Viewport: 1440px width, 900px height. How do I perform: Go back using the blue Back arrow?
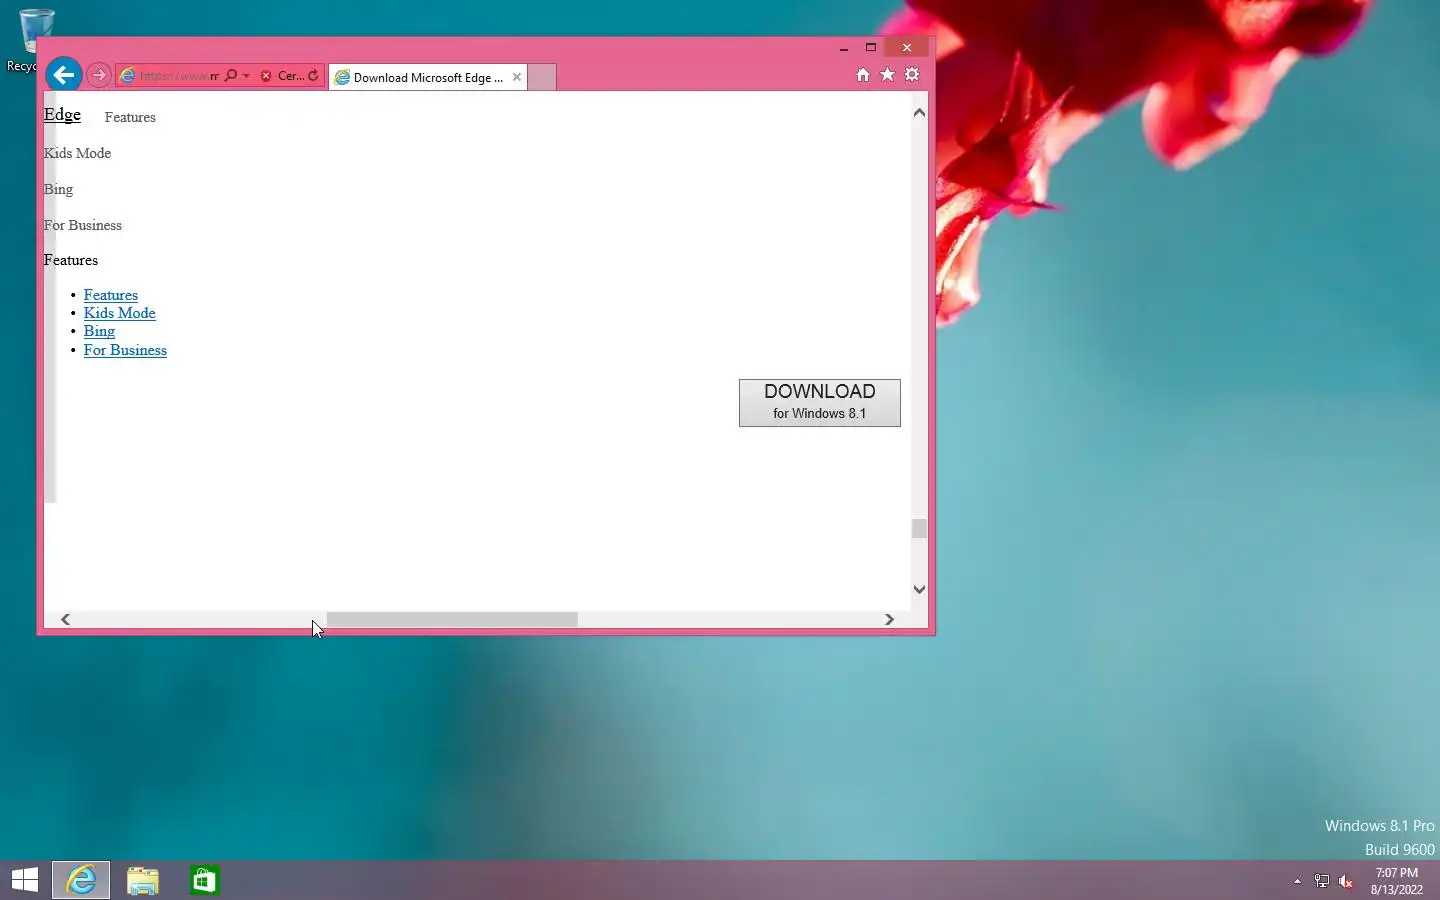click(63, 75)
